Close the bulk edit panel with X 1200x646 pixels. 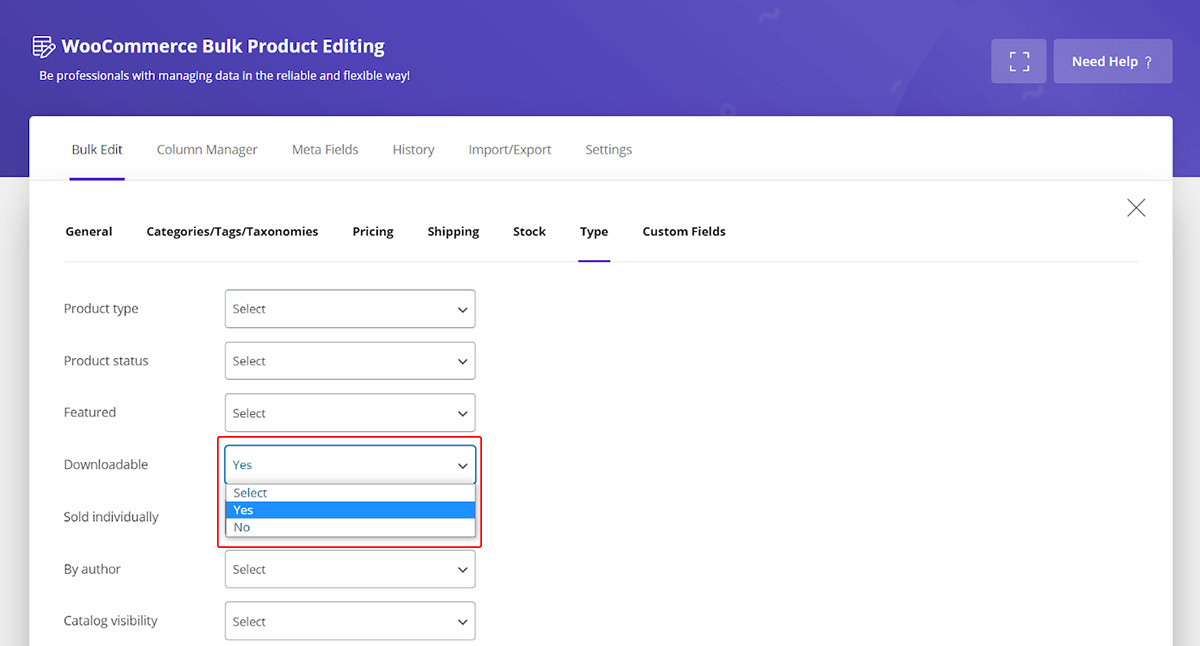[1136, 207]
